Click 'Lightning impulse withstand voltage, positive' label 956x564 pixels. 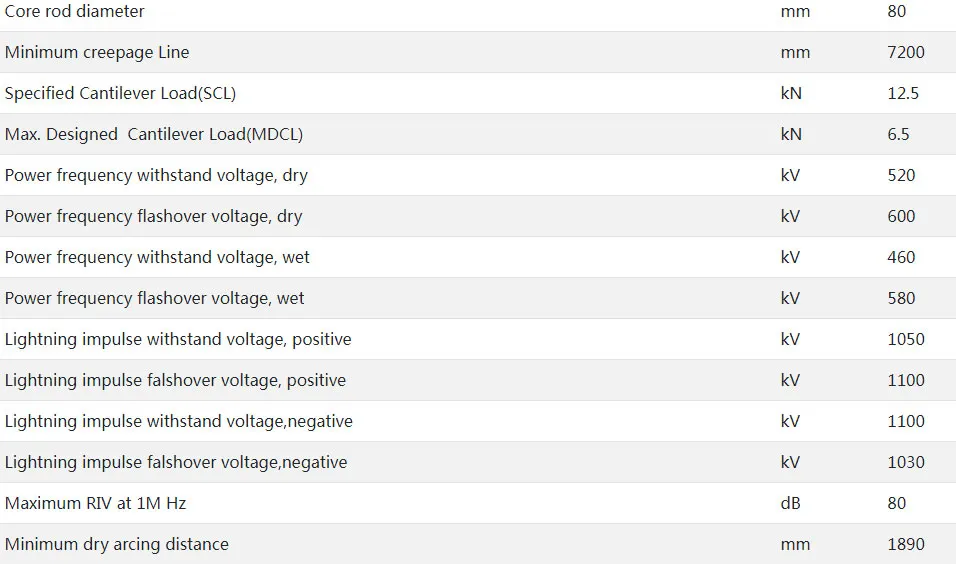pyautogui.click(x=178, y=340)
